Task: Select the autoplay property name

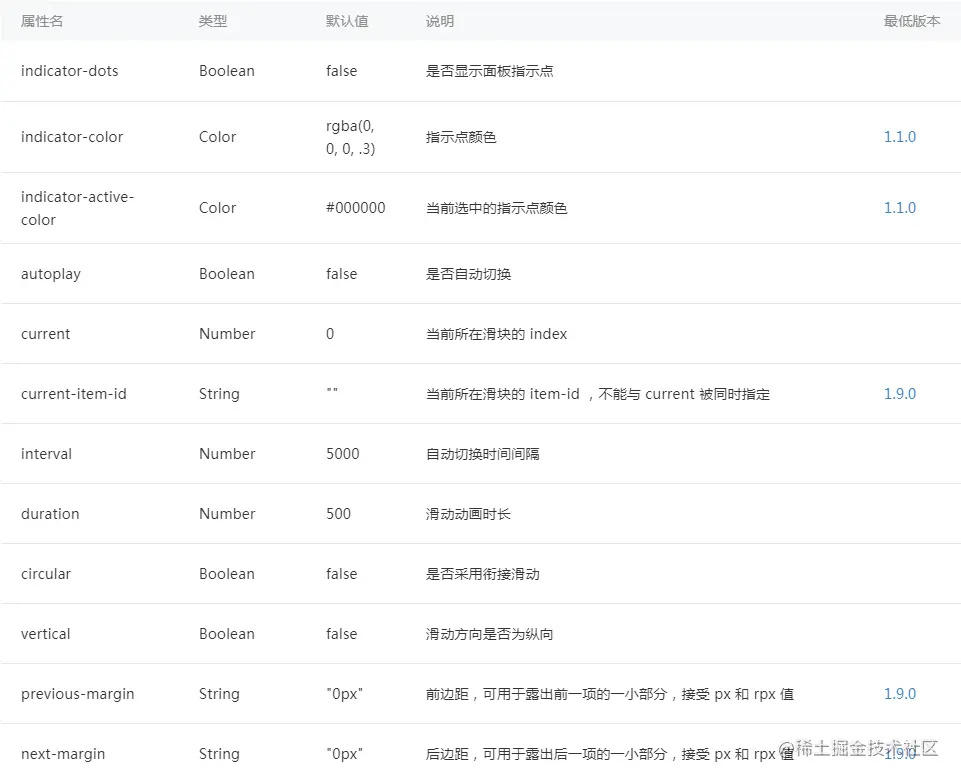Action: pos(51,274)
